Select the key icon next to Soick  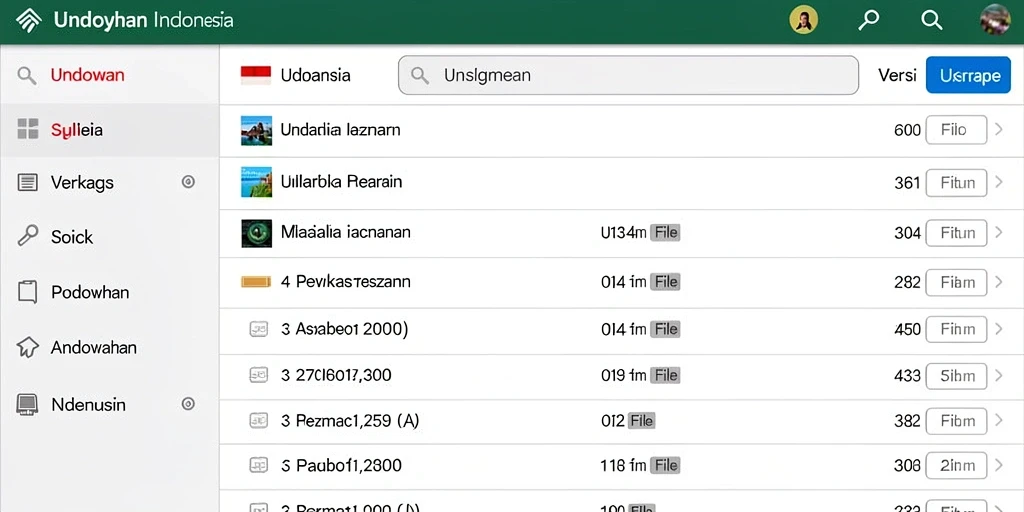click(x=27, y=236)
